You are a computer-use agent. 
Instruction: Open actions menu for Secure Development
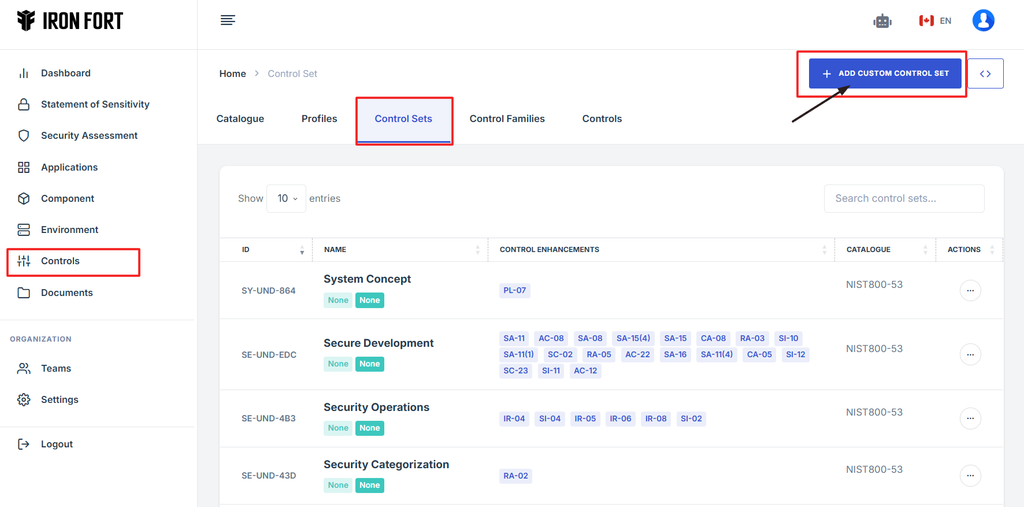(x=970, y=354)
